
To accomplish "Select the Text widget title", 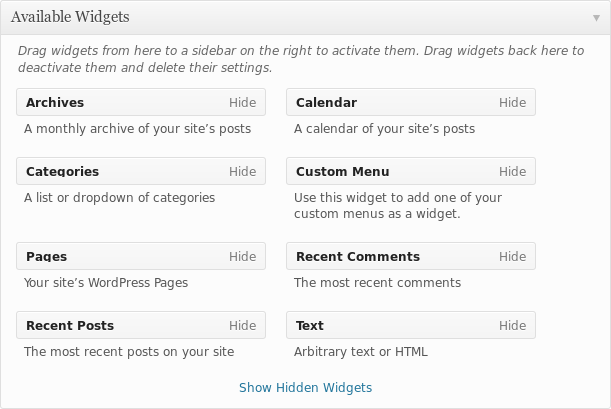I will pyautogui.click(x=310, y=325).
